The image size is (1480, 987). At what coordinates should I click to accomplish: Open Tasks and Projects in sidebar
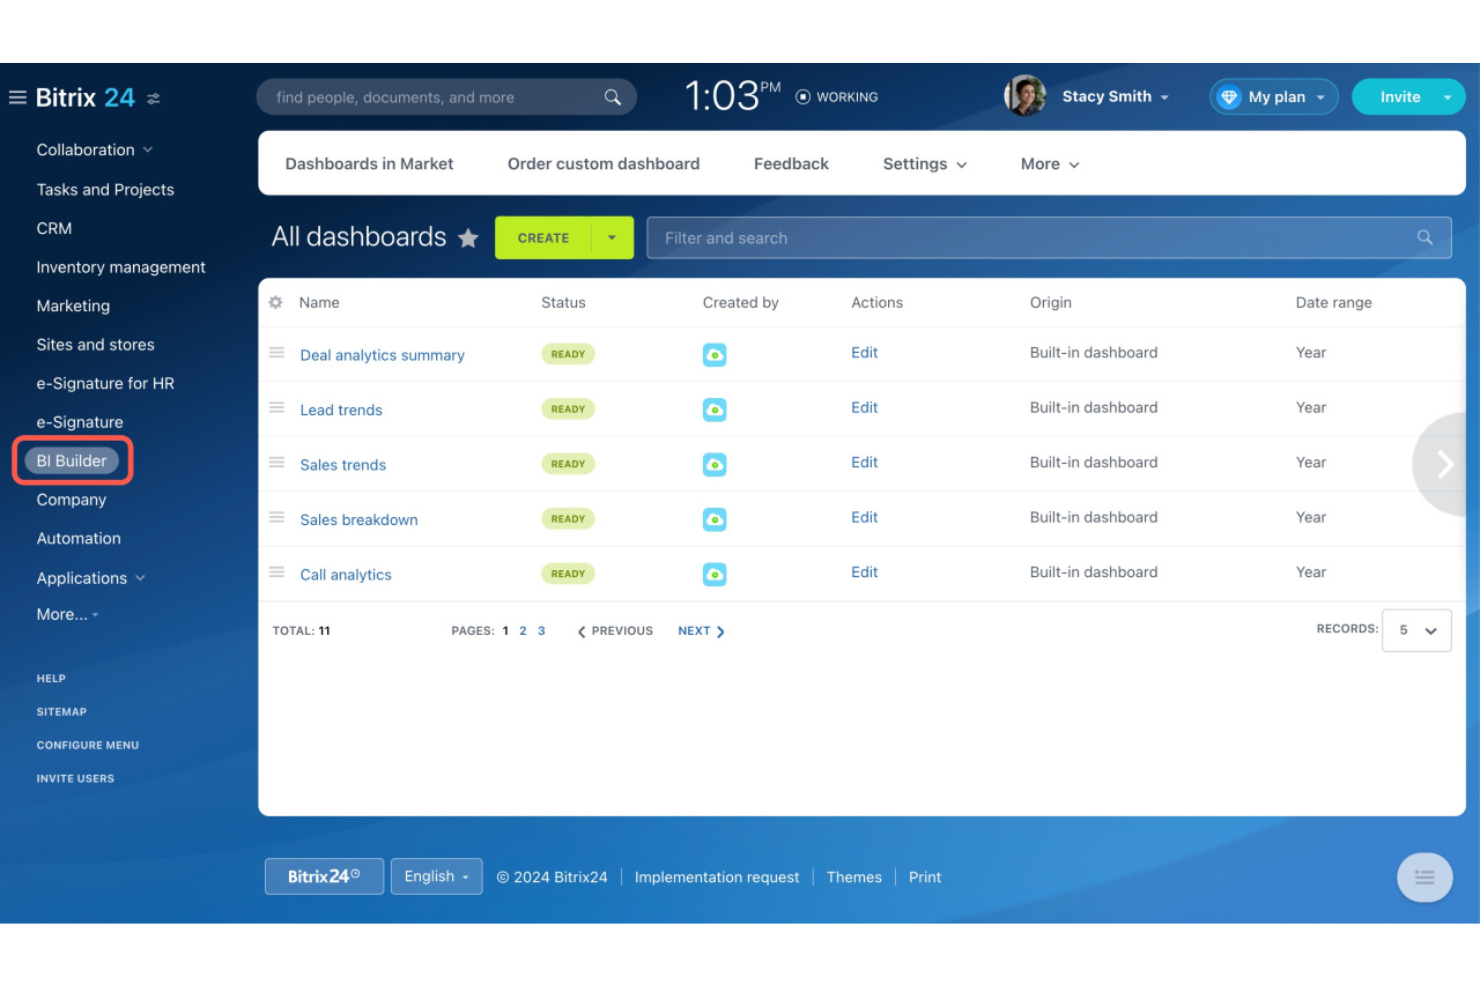105,190
